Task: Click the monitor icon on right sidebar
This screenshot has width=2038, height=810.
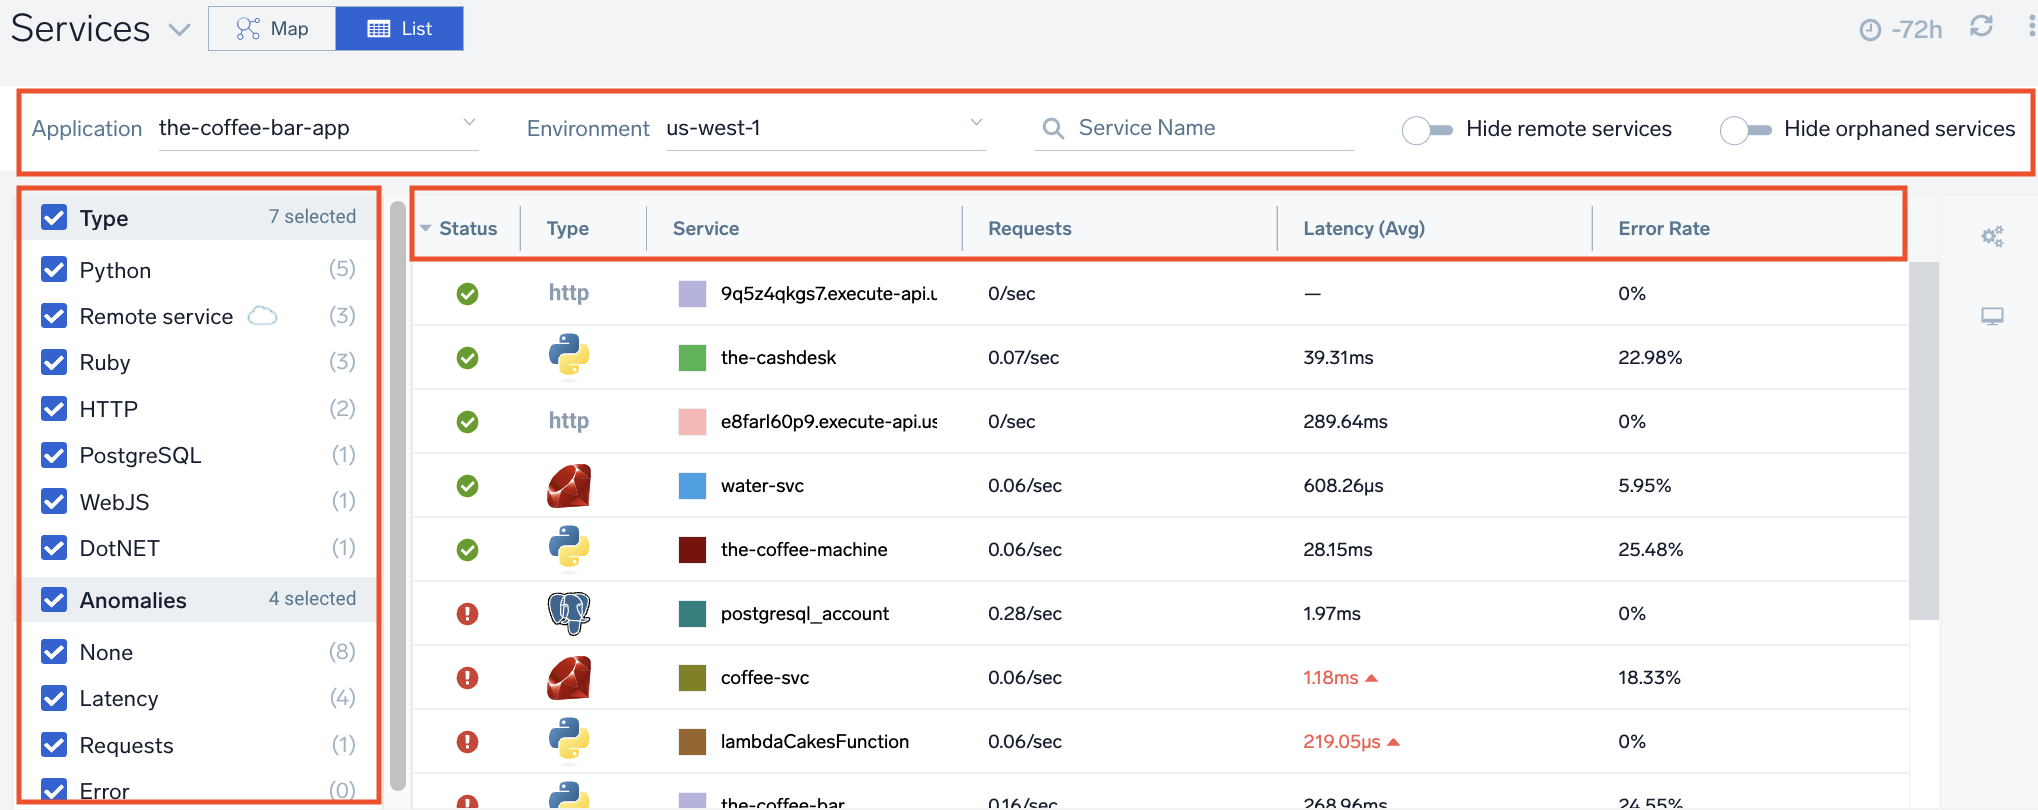Action: click(1992, 317)
